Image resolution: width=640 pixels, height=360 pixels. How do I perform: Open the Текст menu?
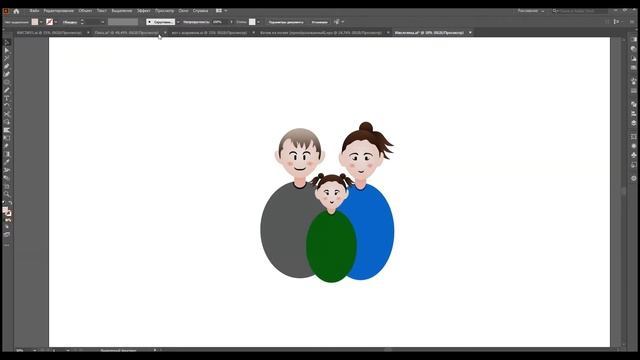(102, 11)
